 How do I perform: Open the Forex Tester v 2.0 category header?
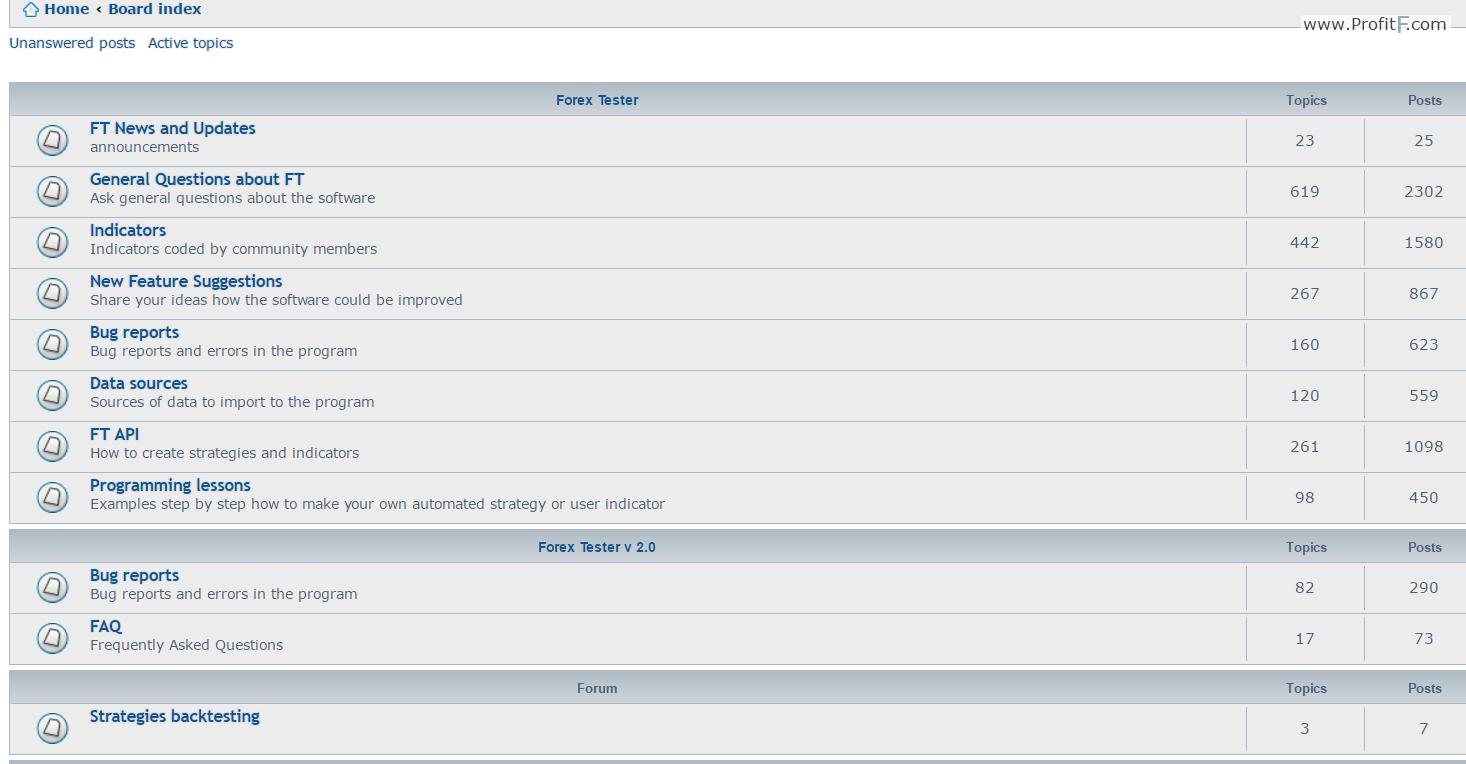597,547
